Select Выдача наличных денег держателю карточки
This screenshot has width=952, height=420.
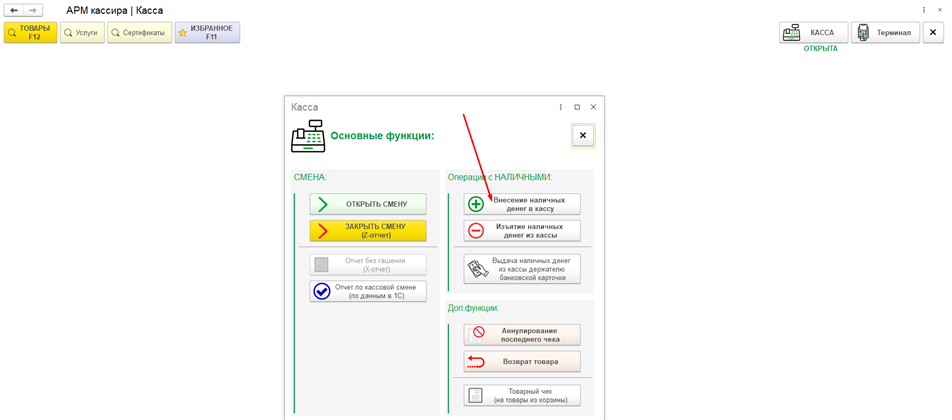click(522, 269)
